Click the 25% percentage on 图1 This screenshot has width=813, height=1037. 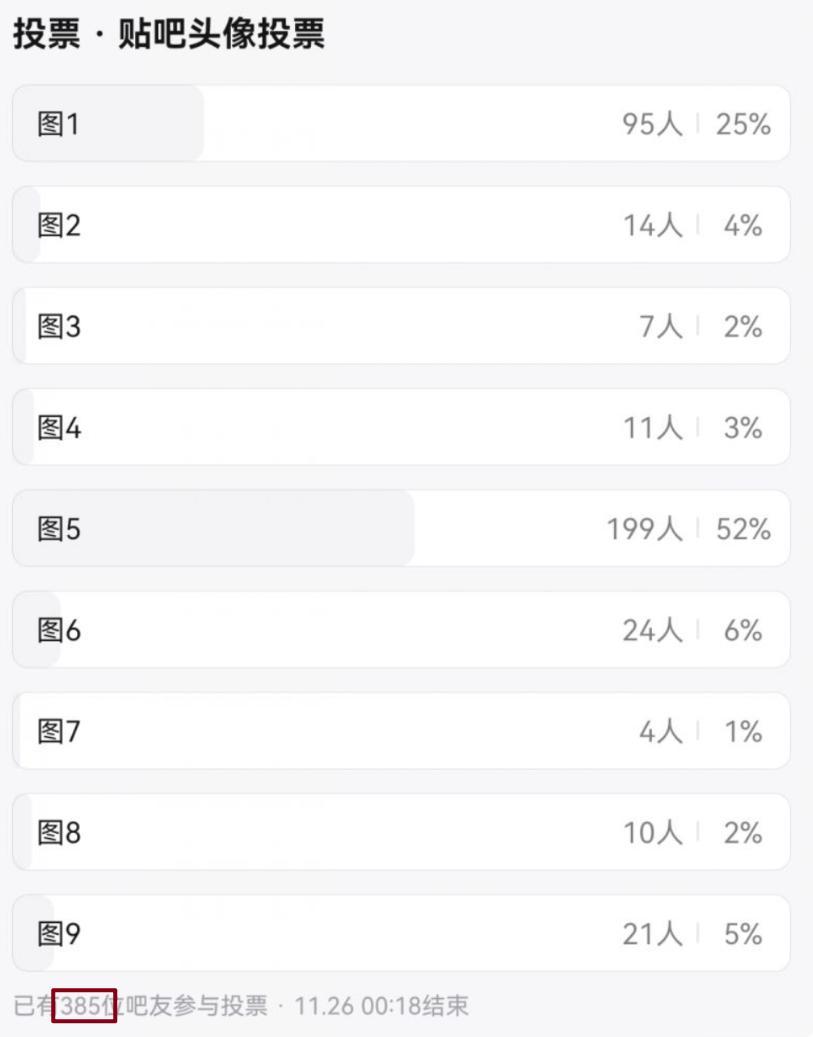[743, 124]
